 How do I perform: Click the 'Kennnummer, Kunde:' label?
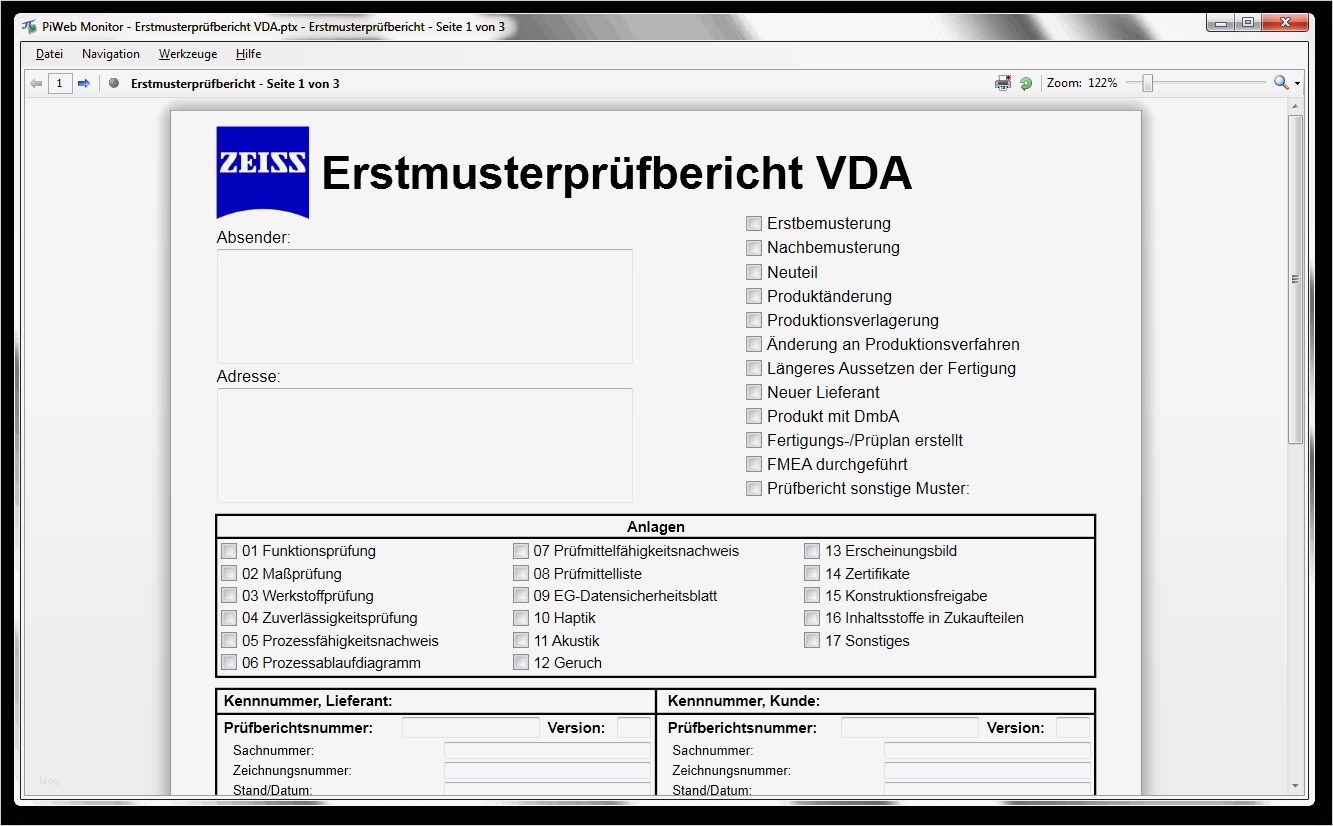744,701
